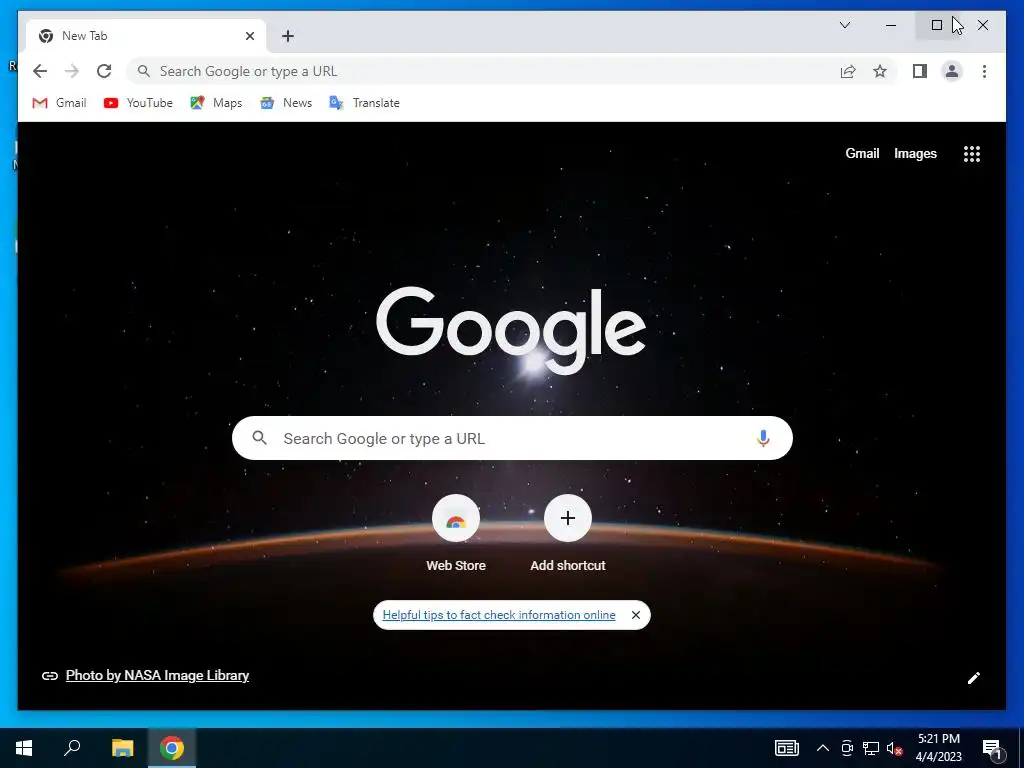
Task: Click the Images link
Action: [x=915, y=153]
